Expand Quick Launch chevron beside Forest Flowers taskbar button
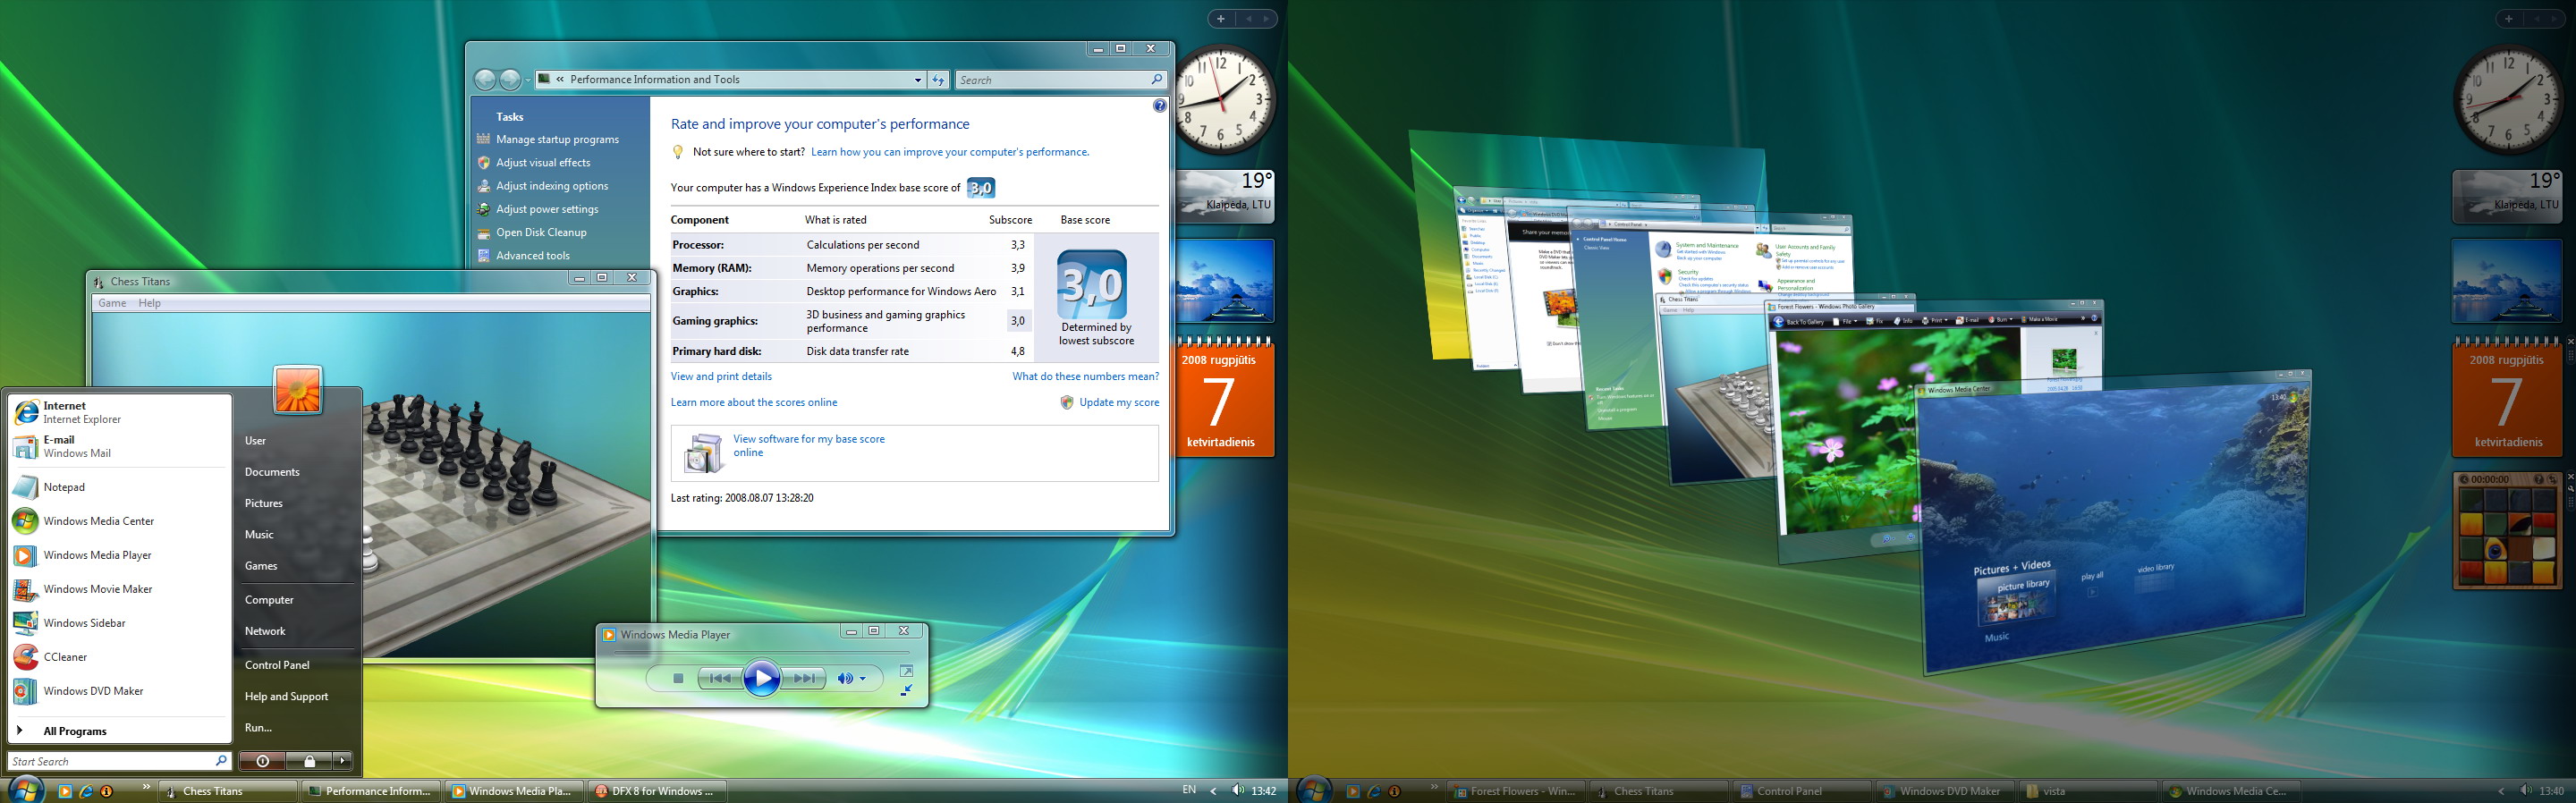The width and height of the screenshot is (2576, 803). click(x=1434, y=788)
